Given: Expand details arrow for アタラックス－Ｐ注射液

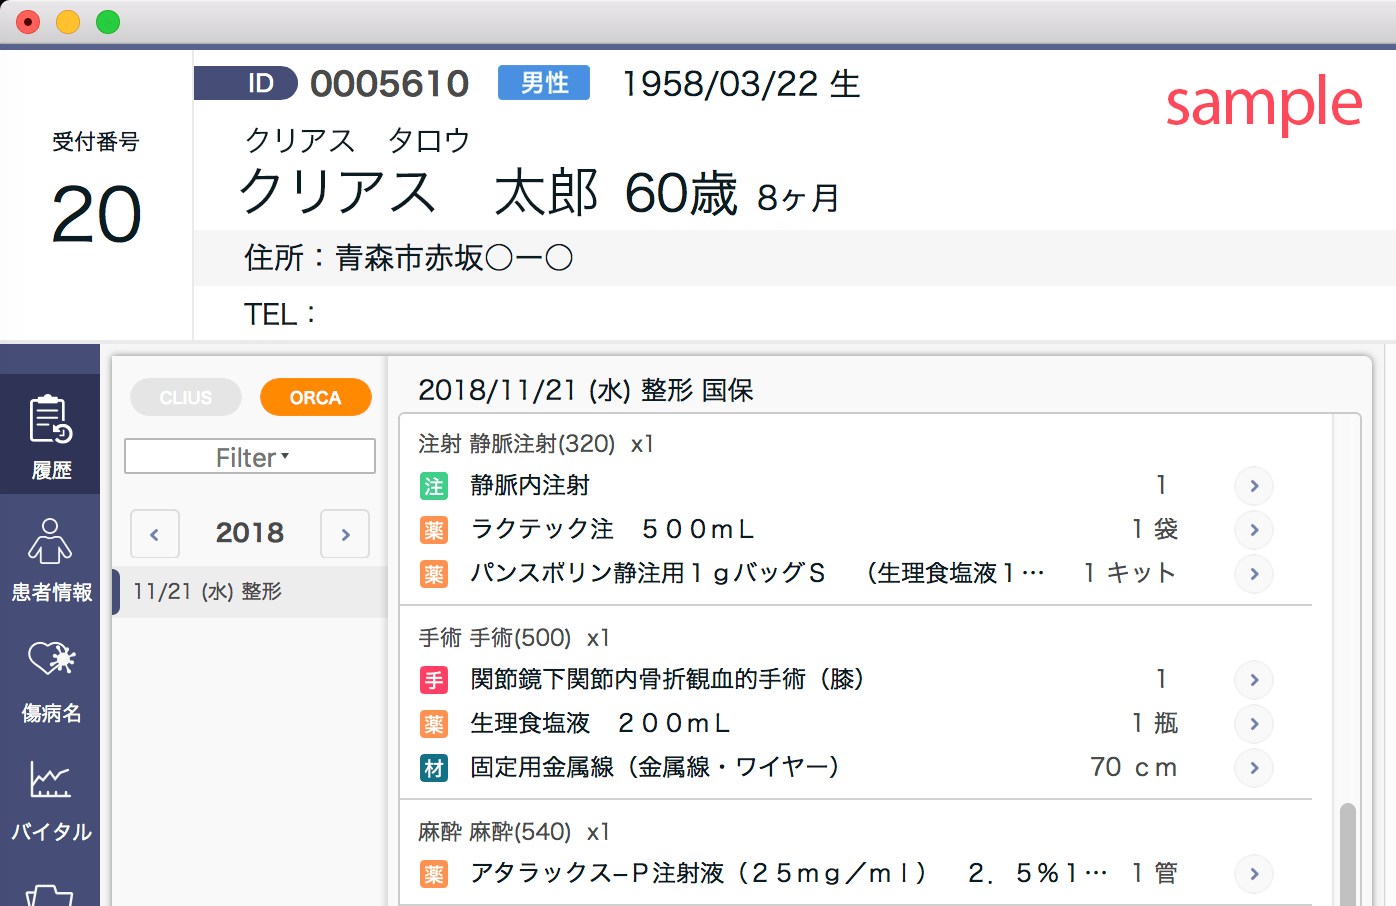Looking at the screenshot, I should click(x=1253, y=874).
